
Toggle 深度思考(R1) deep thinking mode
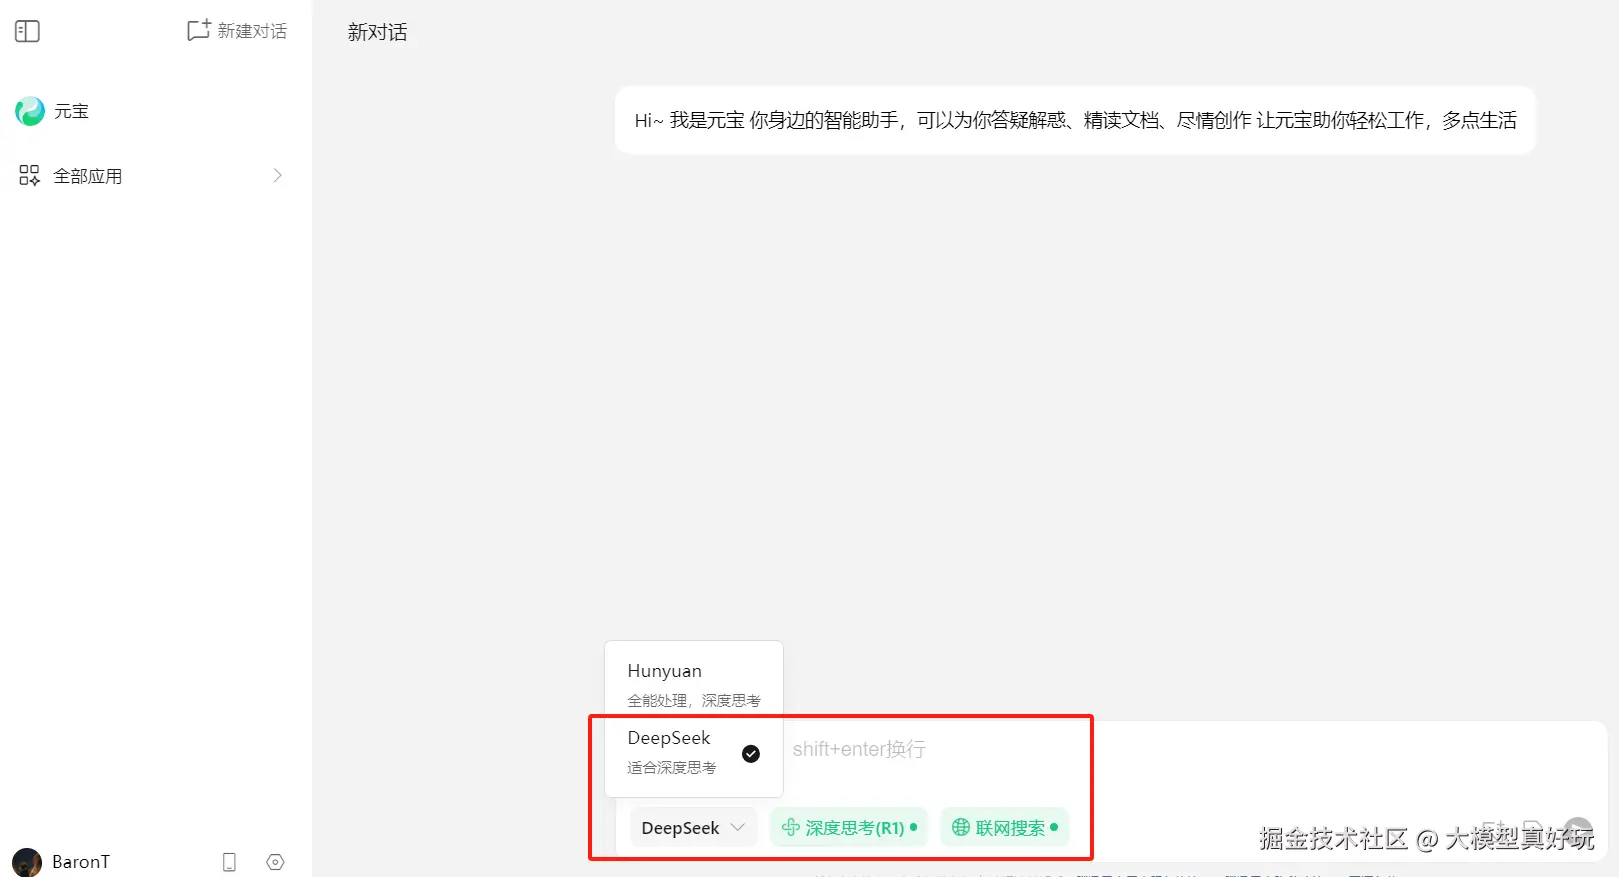pyautogui.click(x=849, y=828)
